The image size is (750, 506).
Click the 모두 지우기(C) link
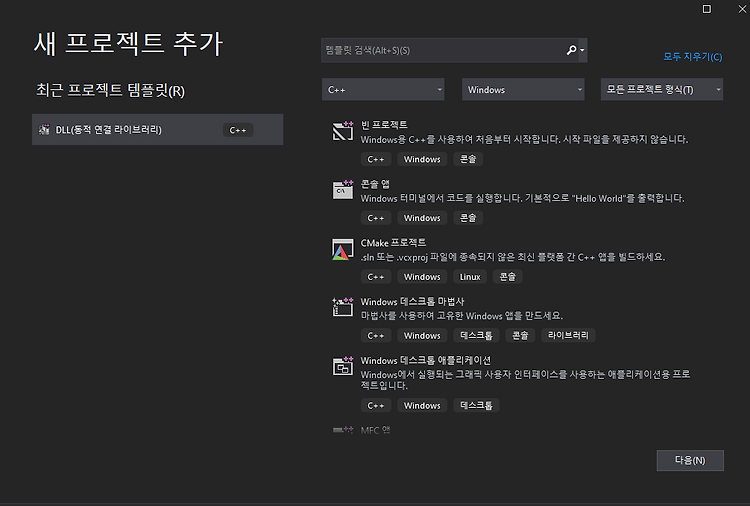click(692, 56)
